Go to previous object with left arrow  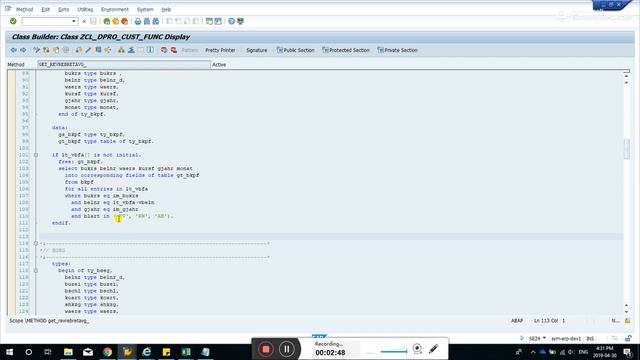tap(13, 50)
